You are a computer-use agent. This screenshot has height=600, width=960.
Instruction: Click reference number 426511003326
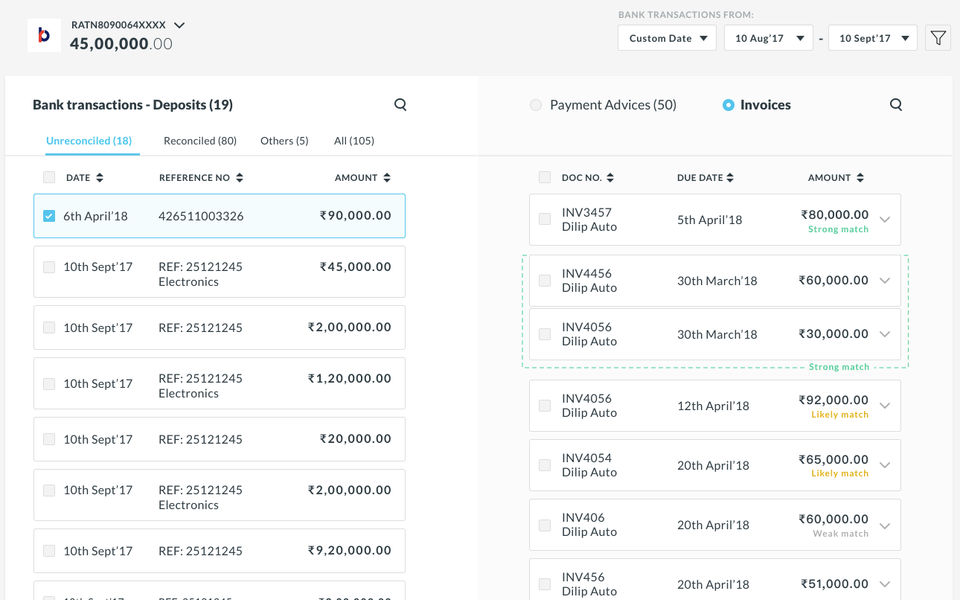[x=201, y=216]
